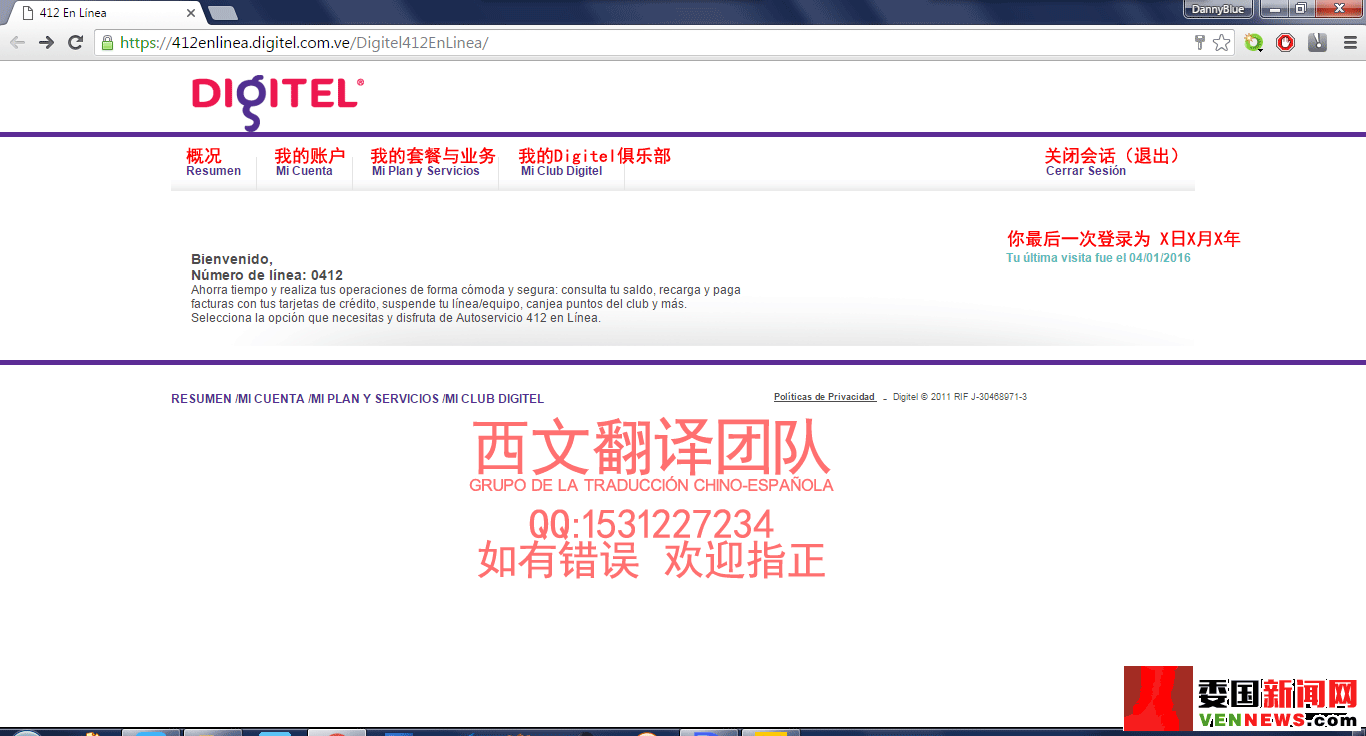
Task: Click the green padlock security icon
Action: tap(108, 43)
